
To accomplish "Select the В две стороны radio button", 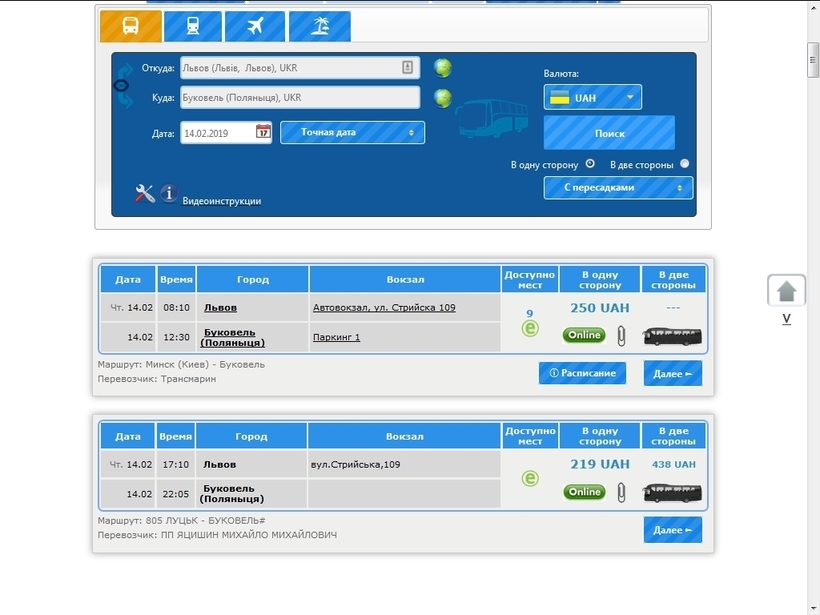I will pyautogui.click(x=685, y=164).
